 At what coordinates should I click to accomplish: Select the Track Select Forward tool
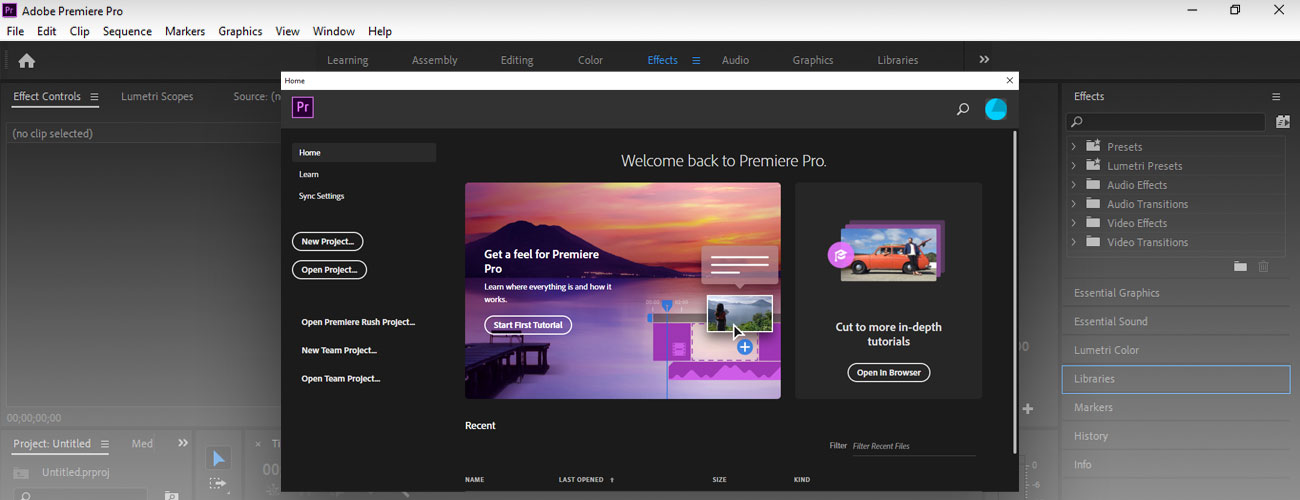point(218,485)
